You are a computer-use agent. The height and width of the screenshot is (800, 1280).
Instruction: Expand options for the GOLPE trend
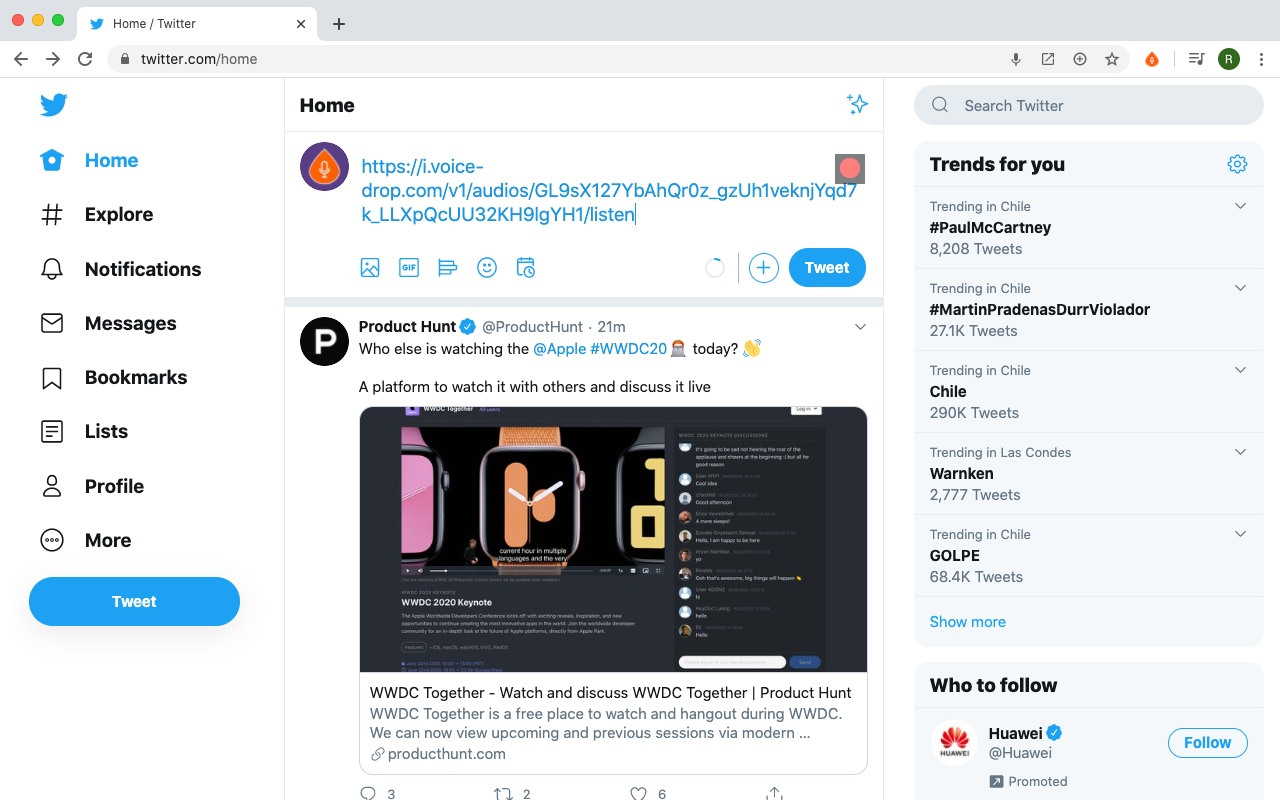1240,534
